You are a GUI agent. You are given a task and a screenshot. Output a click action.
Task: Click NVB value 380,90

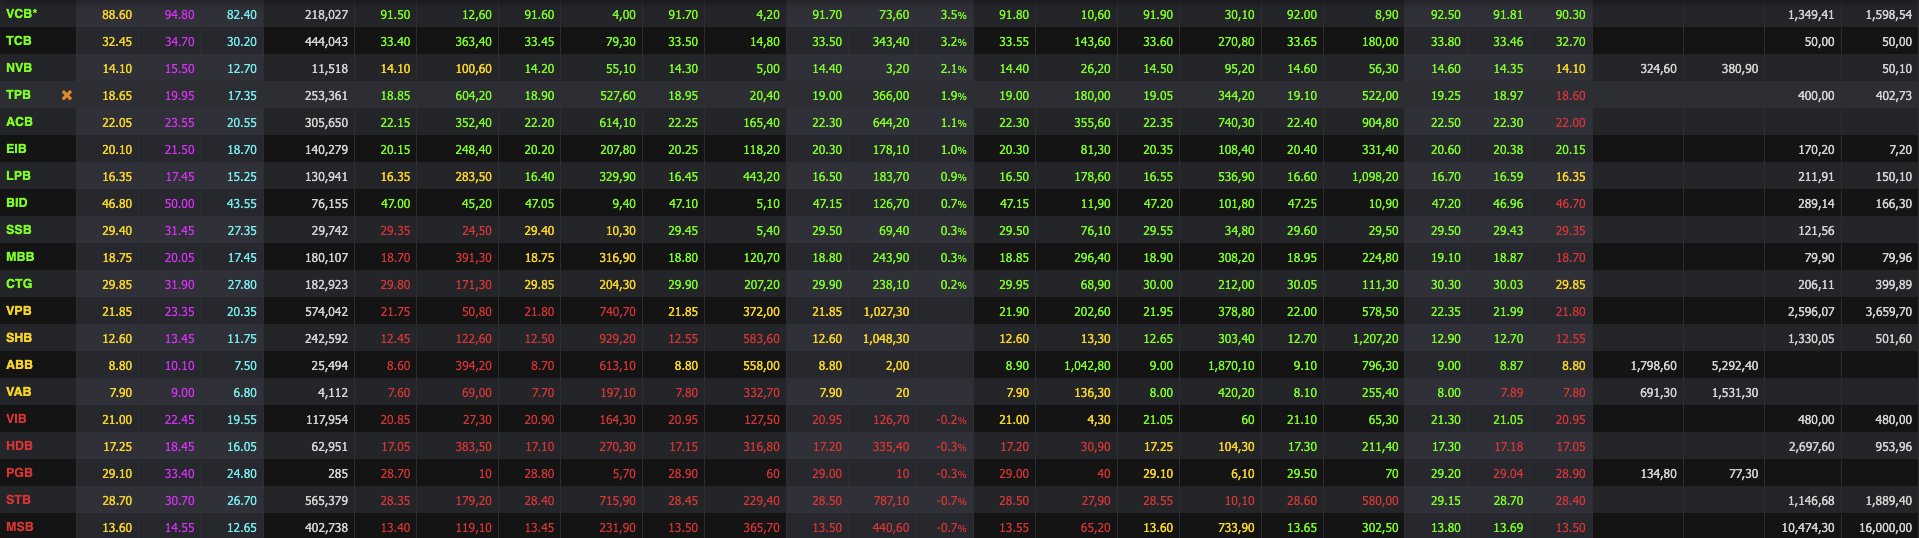click(x=1740, y=69)
